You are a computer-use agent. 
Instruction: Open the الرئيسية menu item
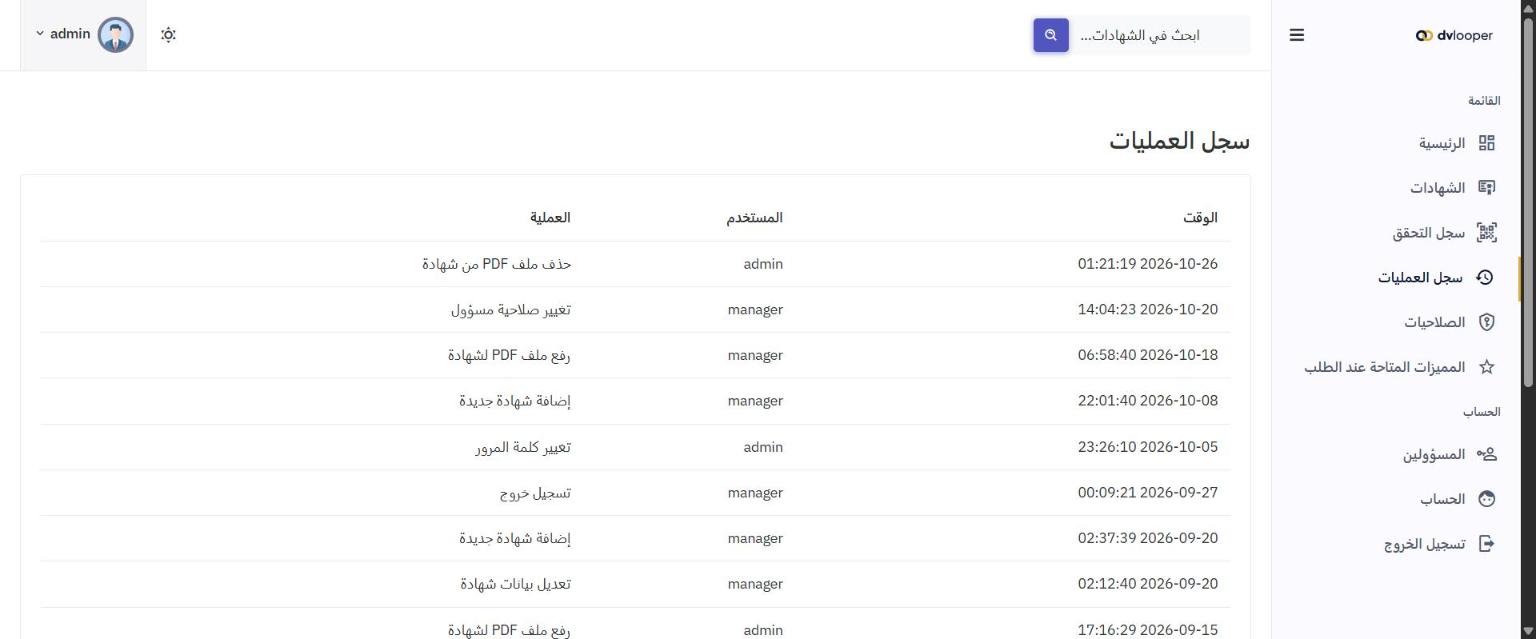coord(1441,143)
